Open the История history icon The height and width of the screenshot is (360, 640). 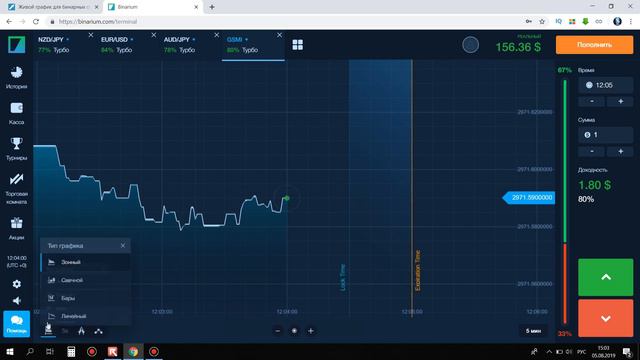click(x=16, y=77)
